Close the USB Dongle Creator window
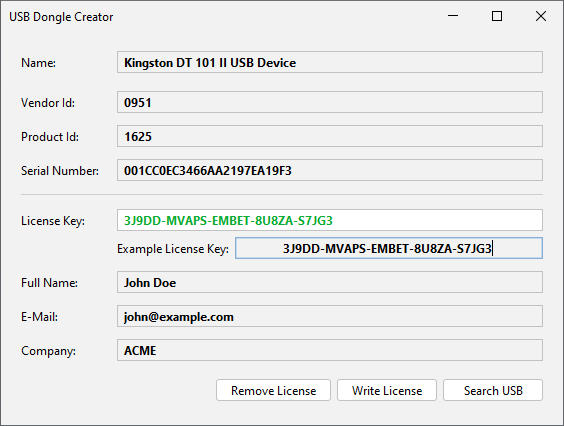Screen dimensions: 564x426 pos(541,16)
